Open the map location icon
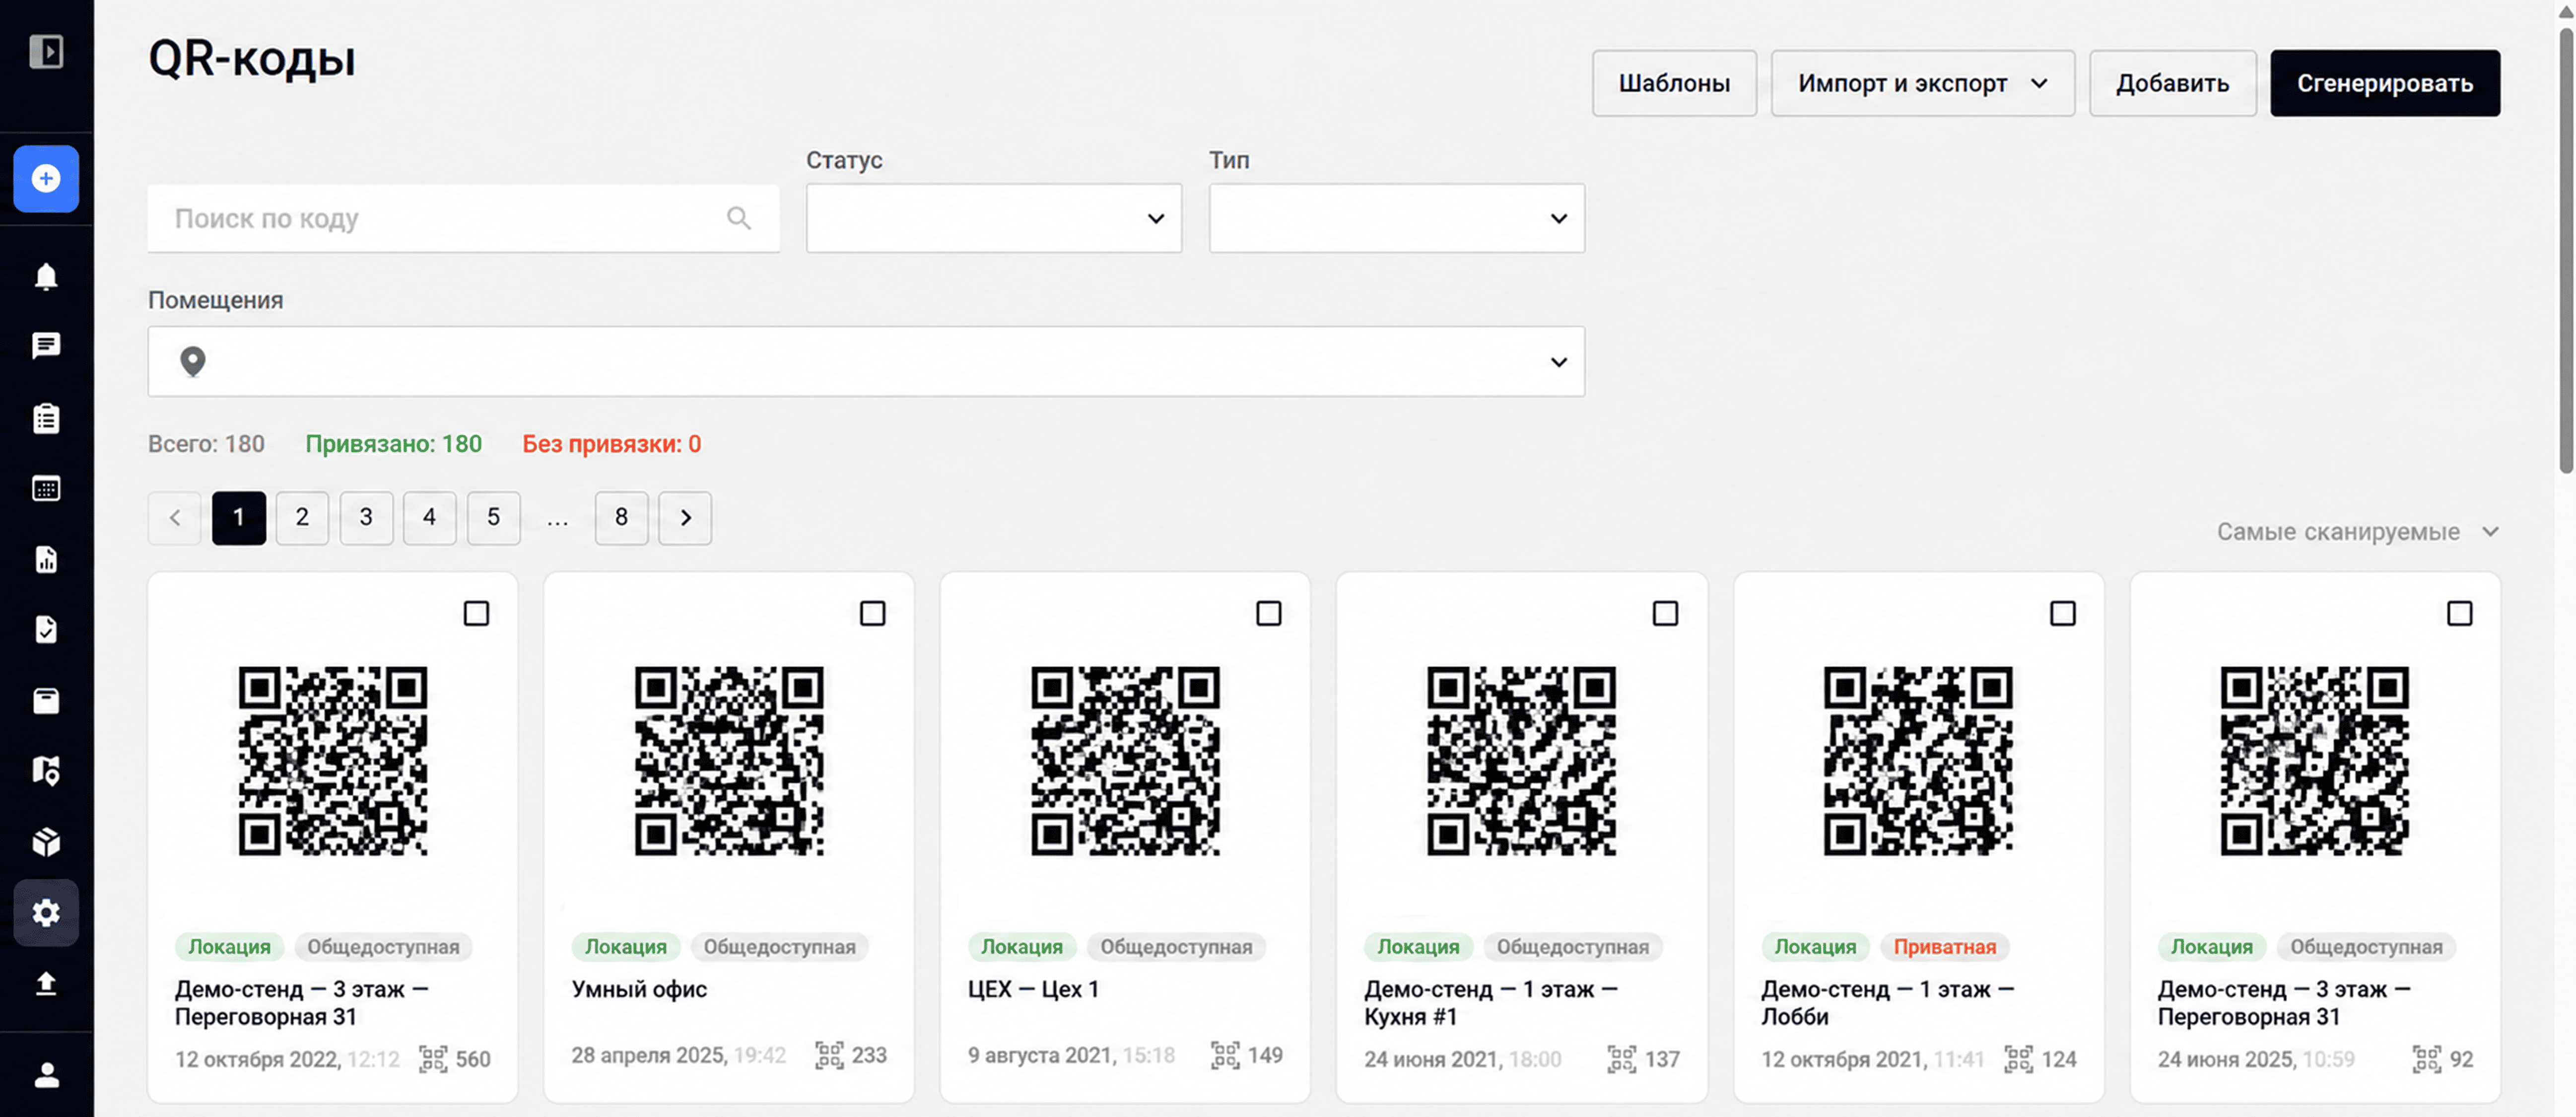Image resolution: width=2576 pixels, height=1117 pixels. pyautogui.click(x=46, y=771)
